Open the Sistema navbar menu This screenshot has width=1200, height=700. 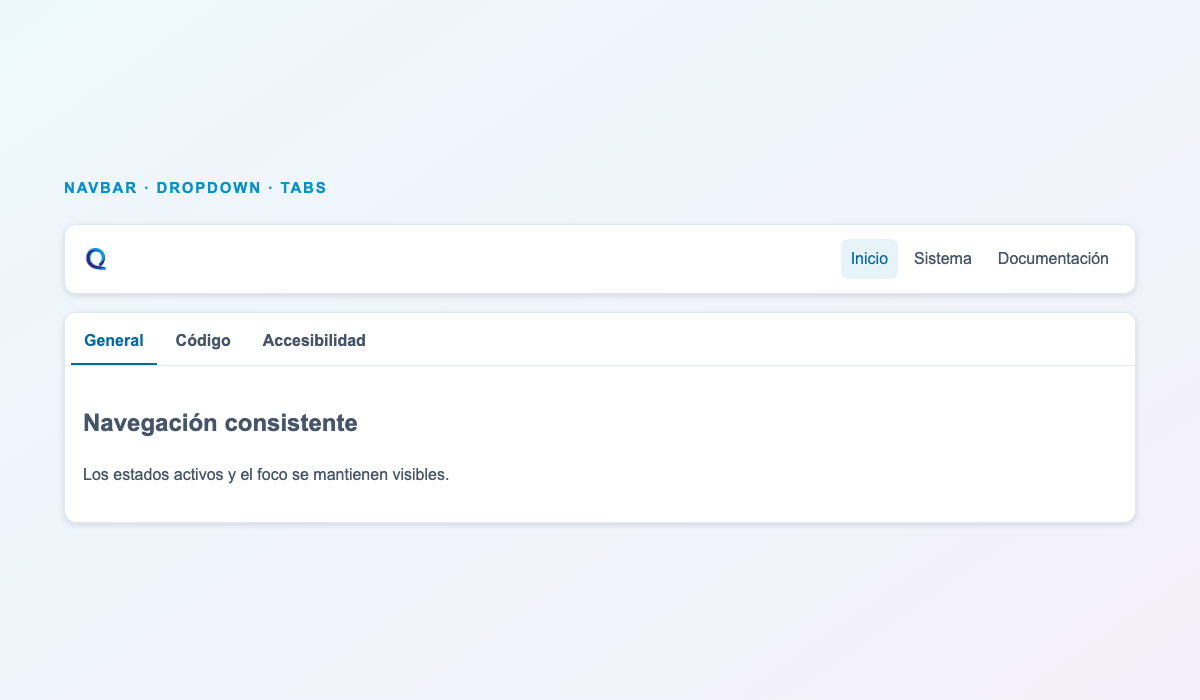click(x=943, y=259)
